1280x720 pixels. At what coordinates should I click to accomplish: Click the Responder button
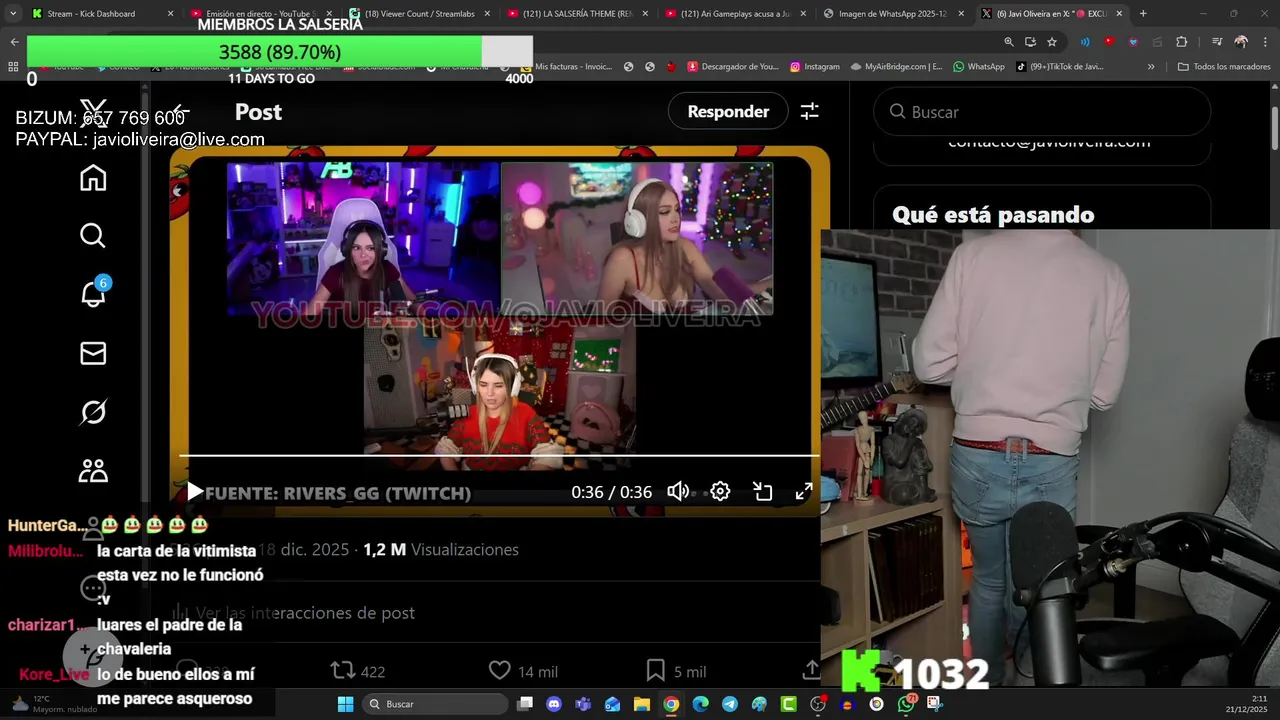(728, 112)
